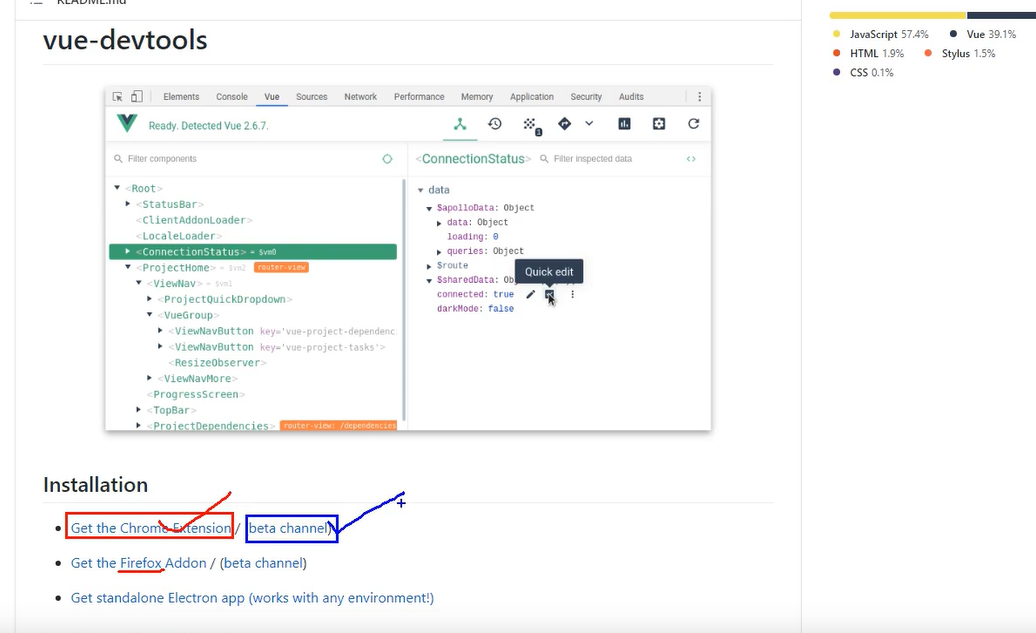Open the Audits tab

(631, 96)
